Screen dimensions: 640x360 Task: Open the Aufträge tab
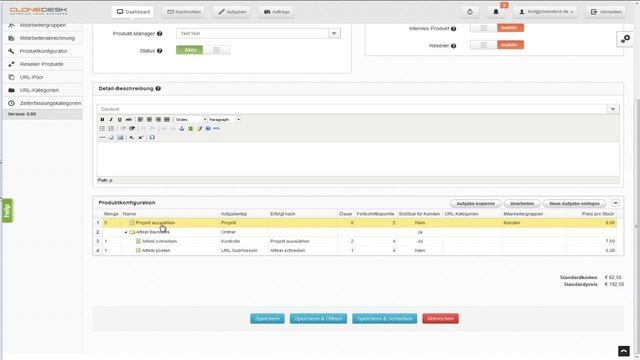tap(277, 12)
